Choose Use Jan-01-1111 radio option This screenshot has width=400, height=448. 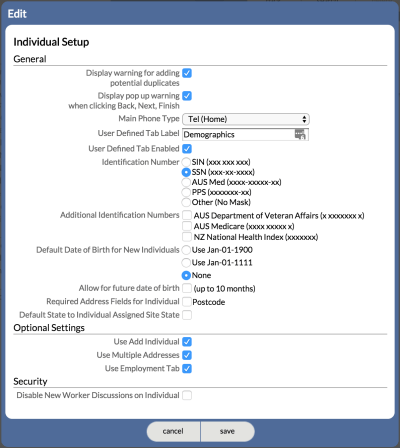coord(186,263)
